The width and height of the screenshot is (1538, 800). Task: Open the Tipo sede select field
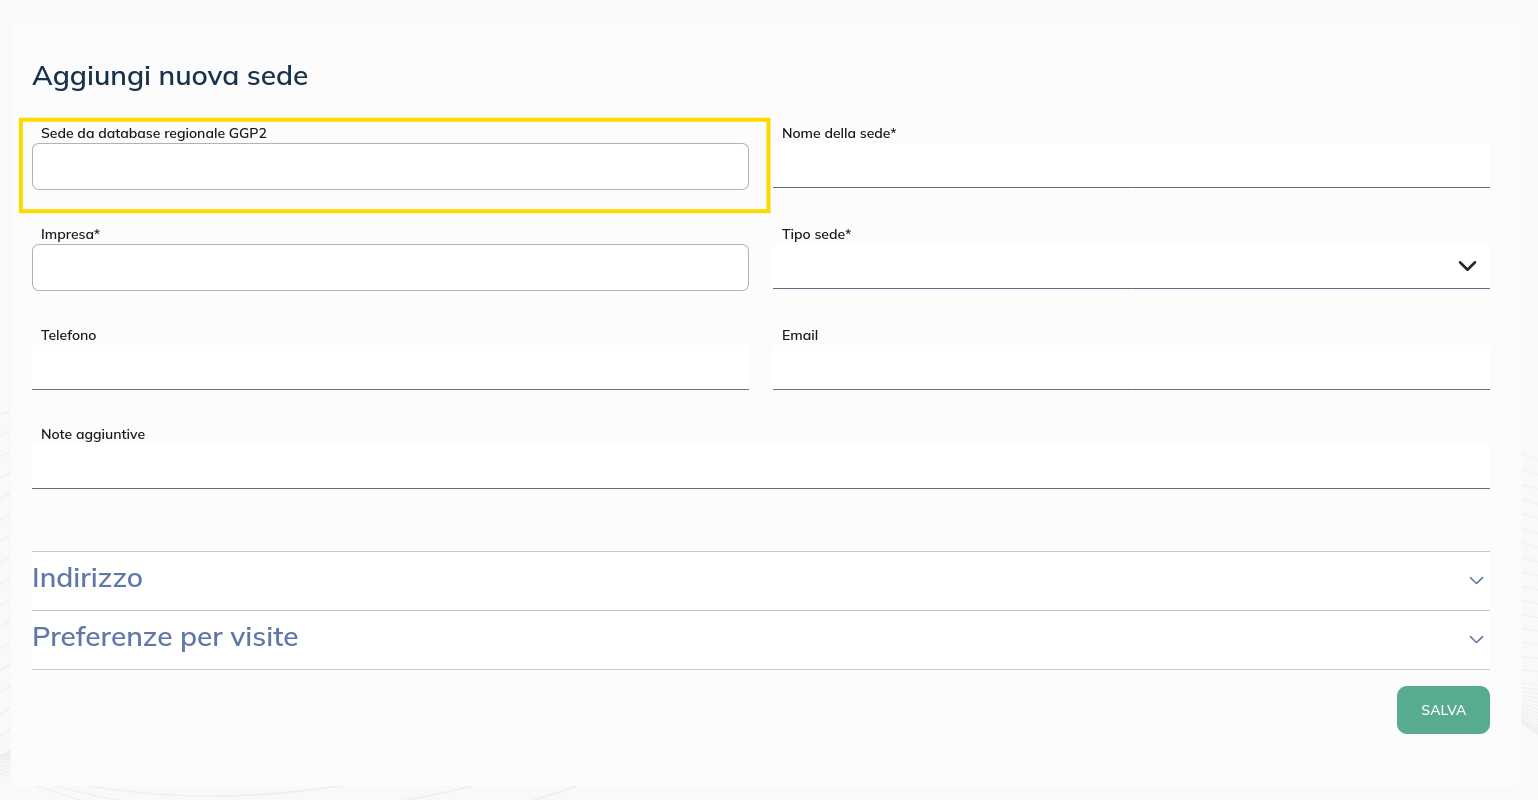tap(1110, 266)
